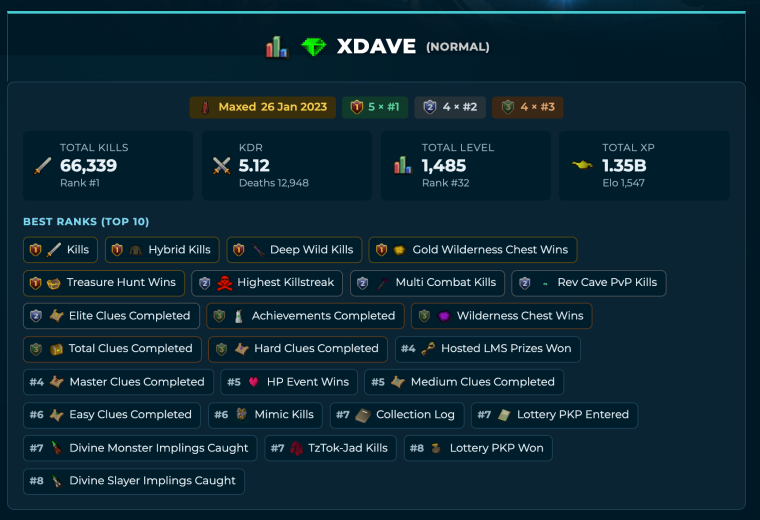
Task: Click the 1,485 total level value
Action: click(443, 166)
